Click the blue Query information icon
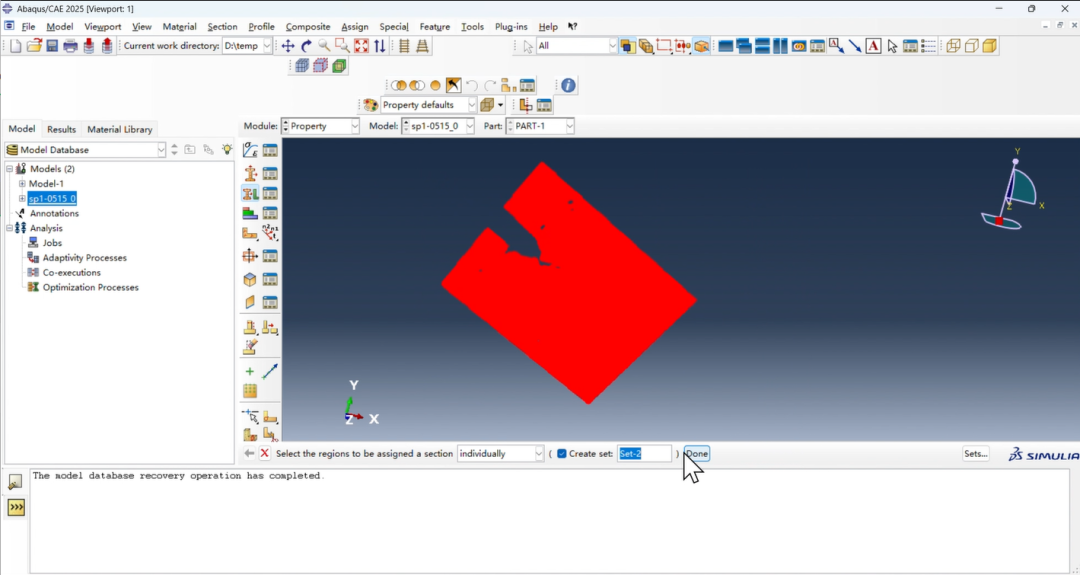The height and width of the screenshot is (575, 1080). coord(568,85)
